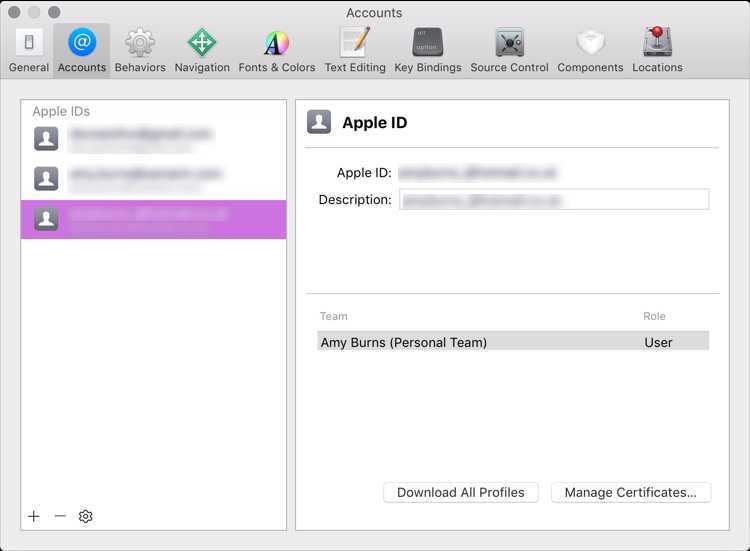
Task: Click the Description text field
Action: 554,199
